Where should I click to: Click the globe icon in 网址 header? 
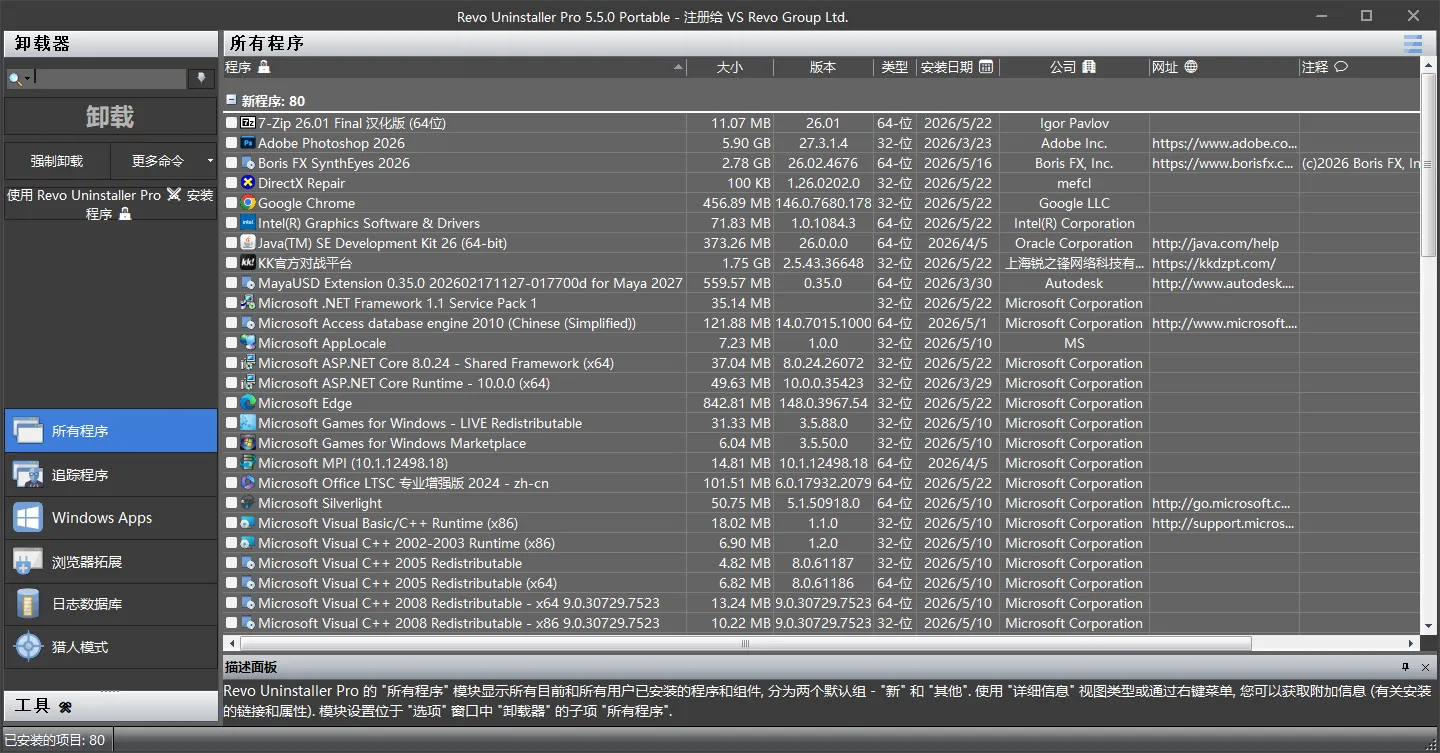click(1191, 67)
